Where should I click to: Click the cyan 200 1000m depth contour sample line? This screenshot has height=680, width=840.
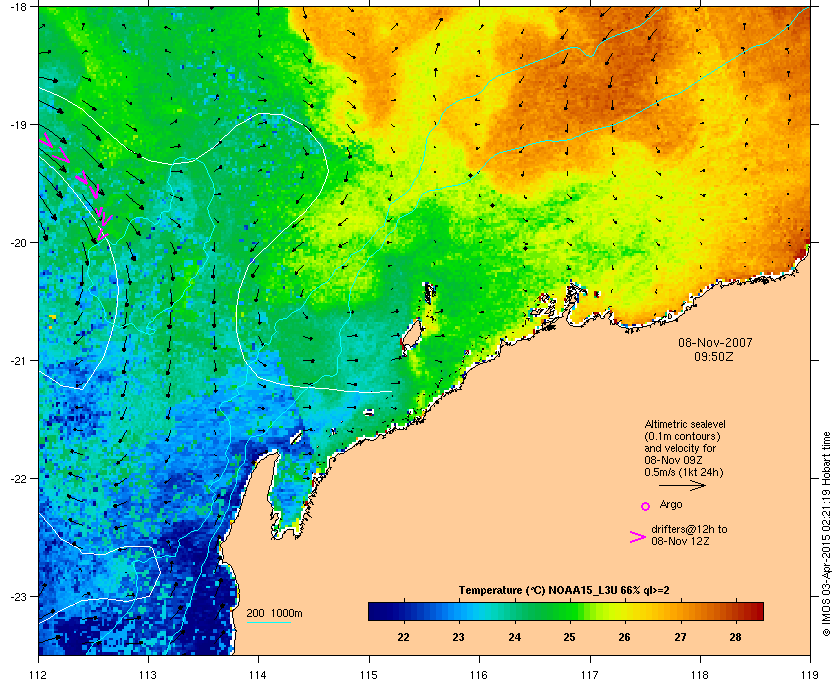click(268, 623)
